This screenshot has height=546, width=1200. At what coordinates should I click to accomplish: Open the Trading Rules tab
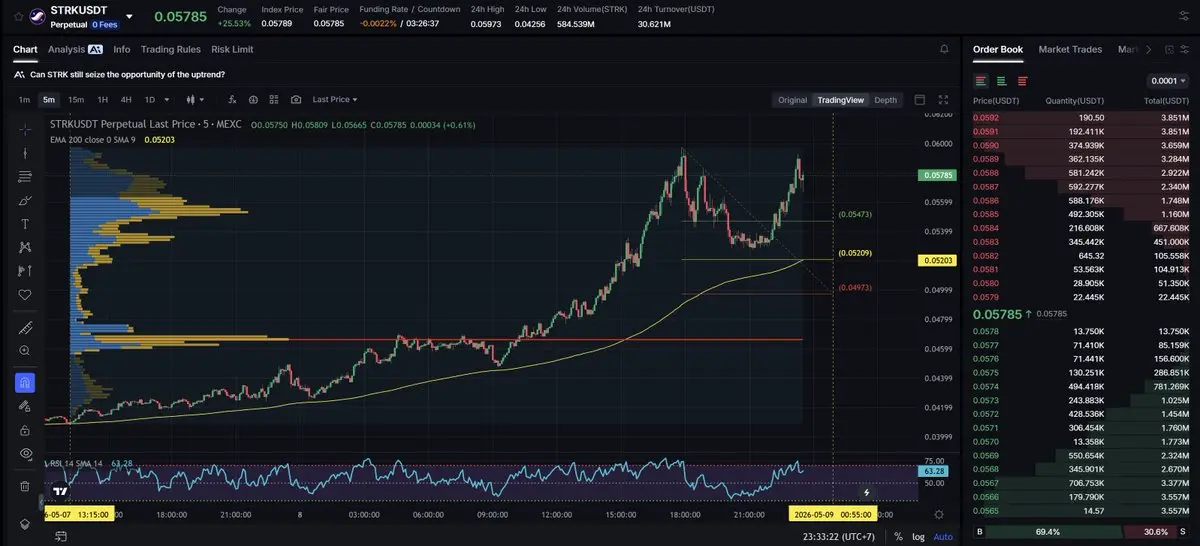(x=171, y=49)
